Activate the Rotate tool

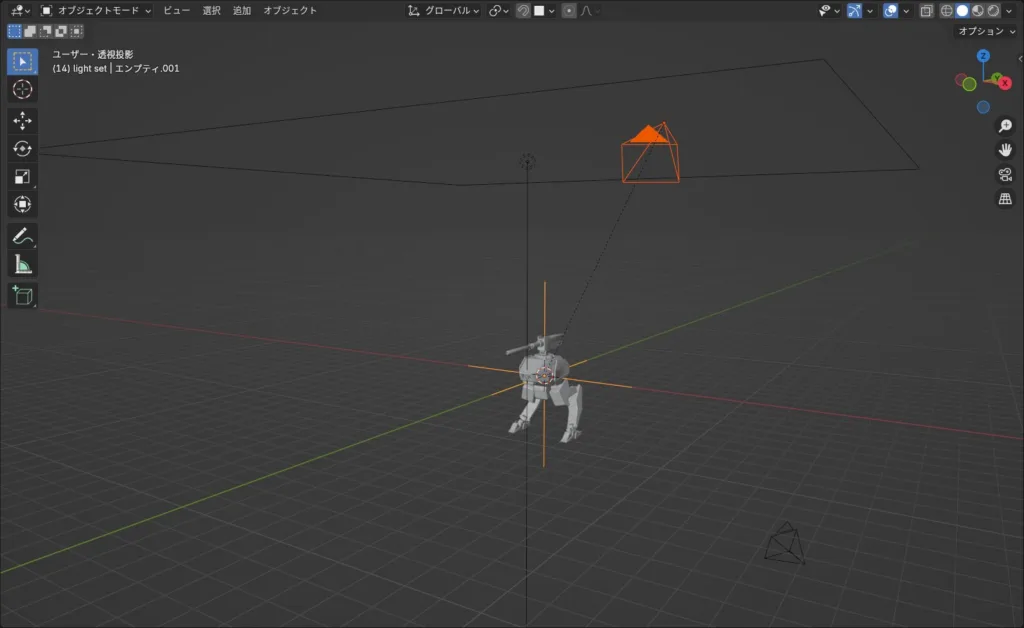(22, 148)
